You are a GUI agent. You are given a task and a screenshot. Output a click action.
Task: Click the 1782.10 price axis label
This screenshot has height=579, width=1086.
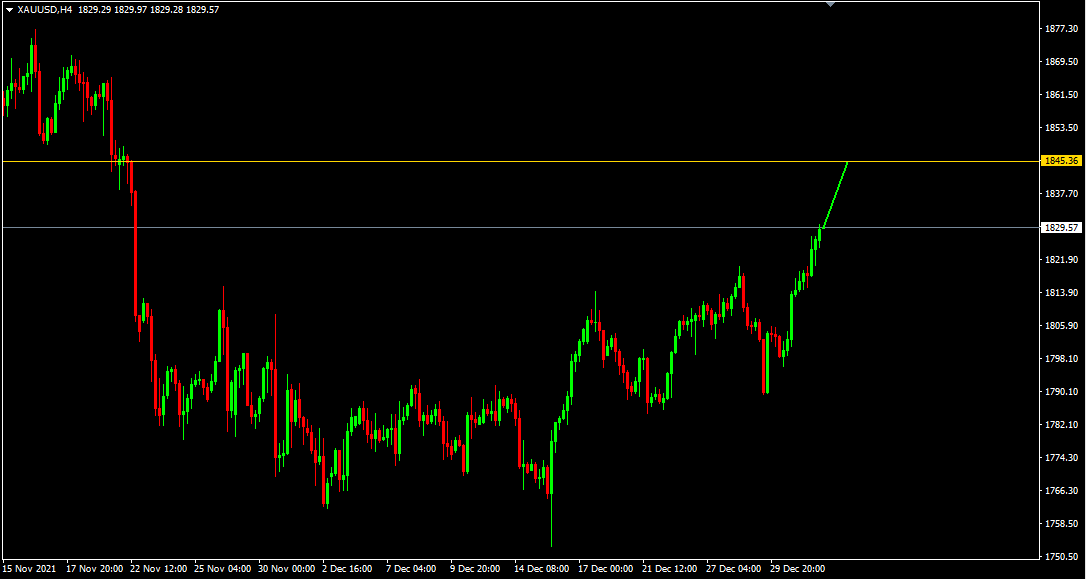point(1062,424)
